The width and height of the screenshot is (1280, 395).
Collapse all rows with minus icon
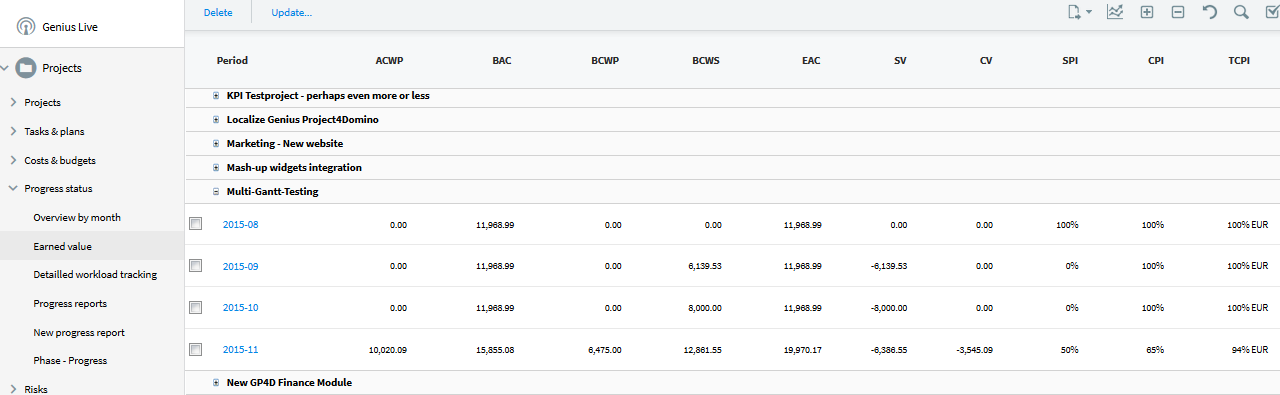(x=1178, y=13)
